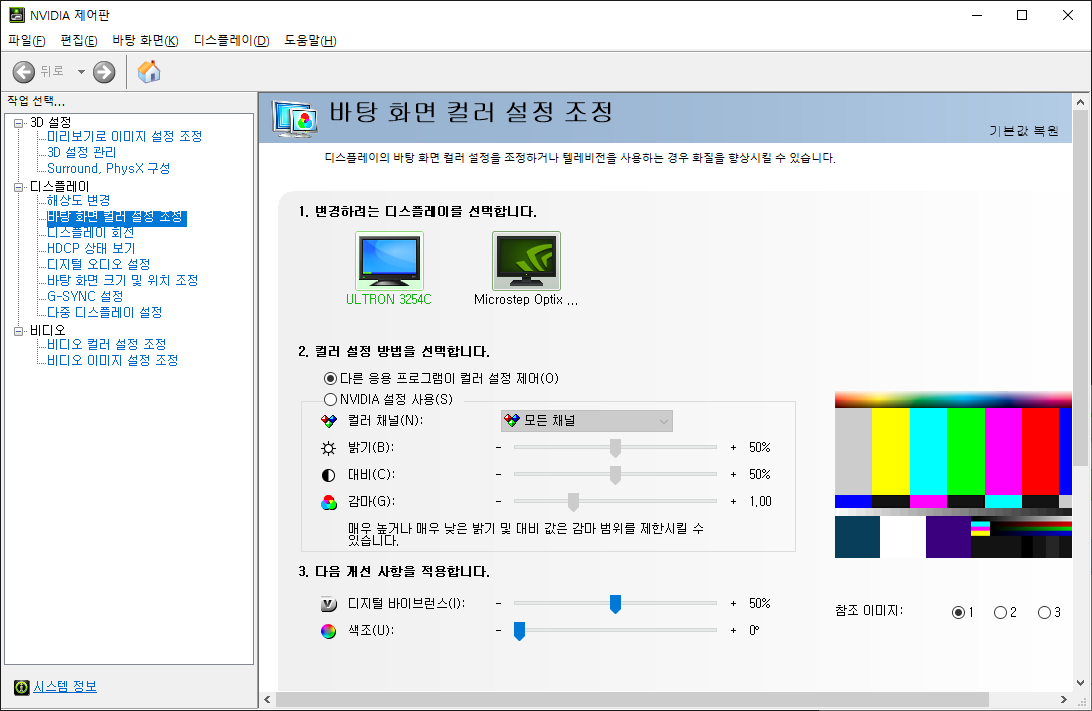The image size is (1092, 711).
Task: Open 비디오 이미지 설정 조정 page
Action: (x=113, y=361)
